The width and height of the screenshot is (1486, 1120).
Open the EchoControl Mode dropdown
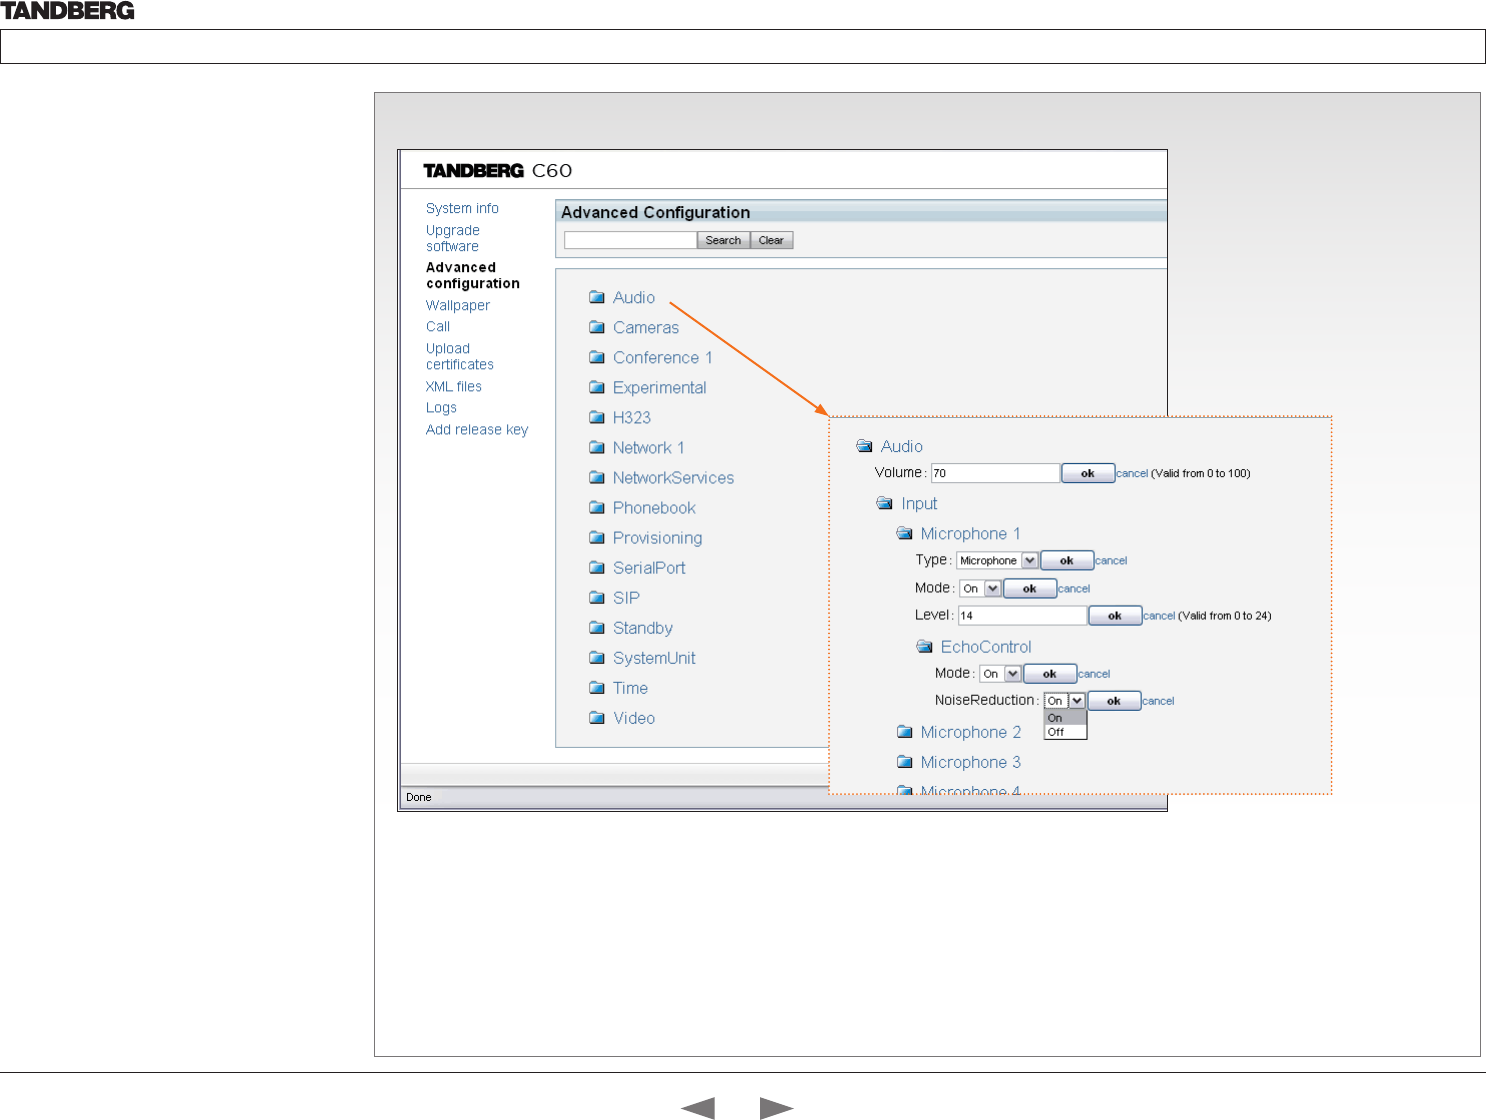click(x=1000, y=674)
